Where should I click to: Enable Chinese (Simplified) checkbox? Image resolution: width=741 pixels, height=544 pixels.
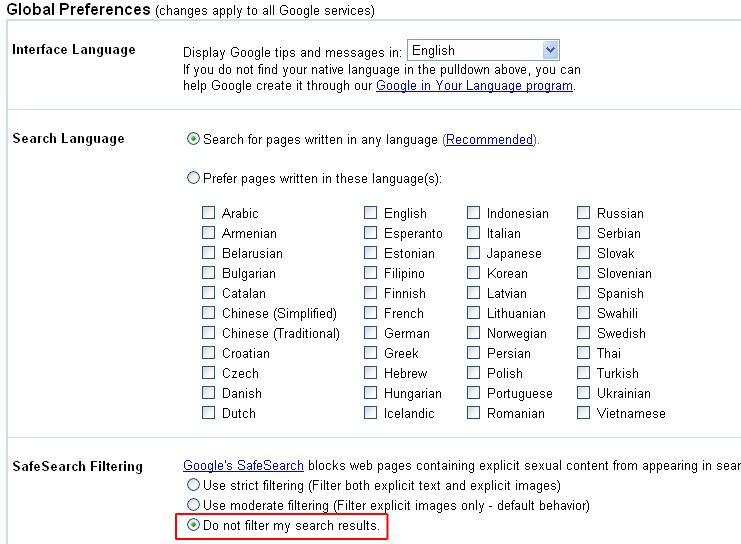pyautogui.click(x=209, y=313)
